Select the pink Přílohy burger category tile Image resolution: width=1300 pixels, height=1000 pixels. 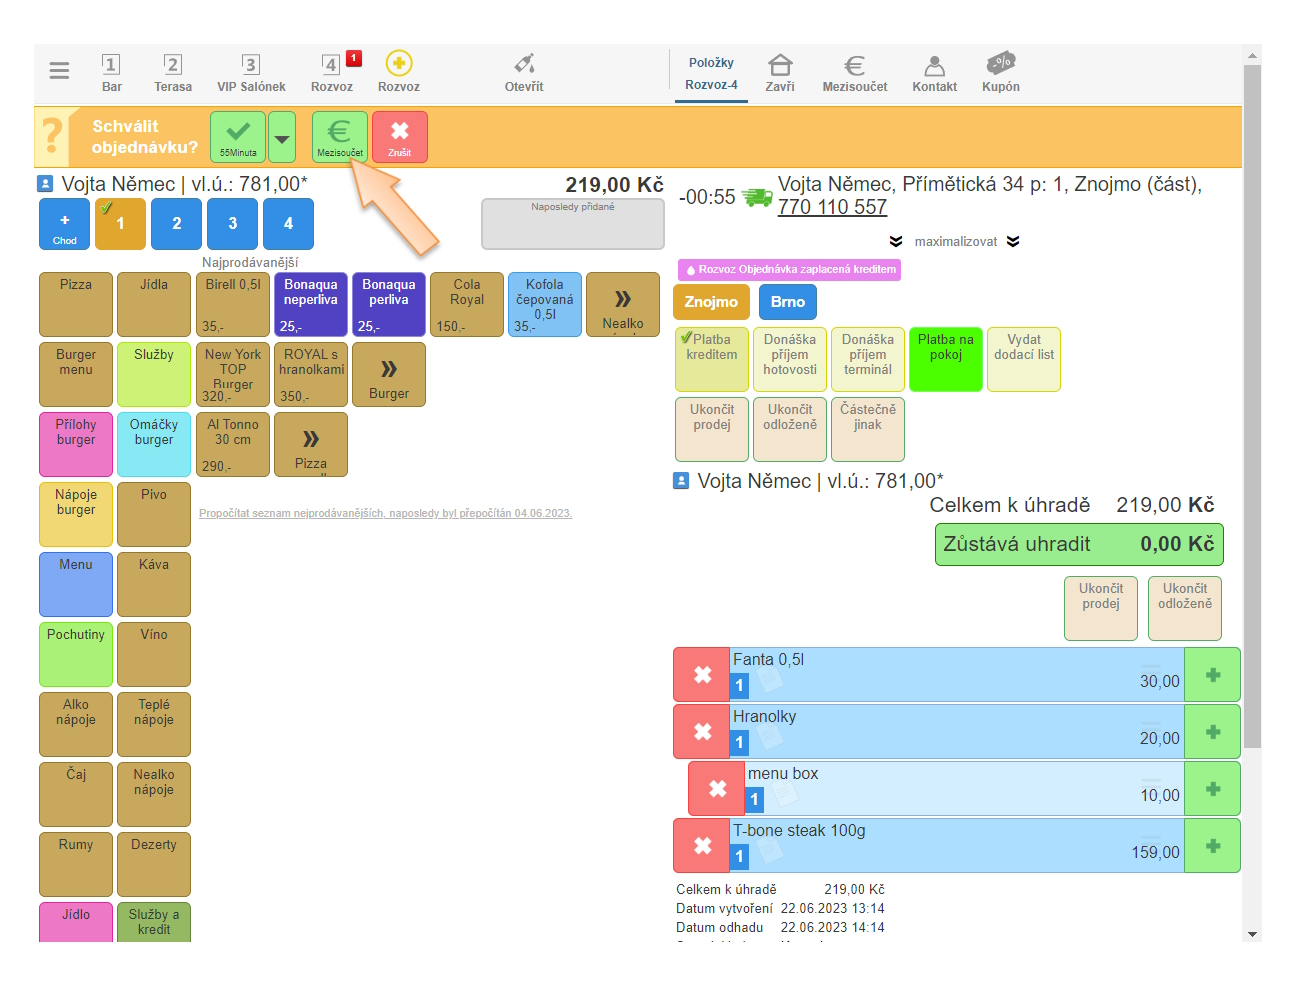[76, 444]
